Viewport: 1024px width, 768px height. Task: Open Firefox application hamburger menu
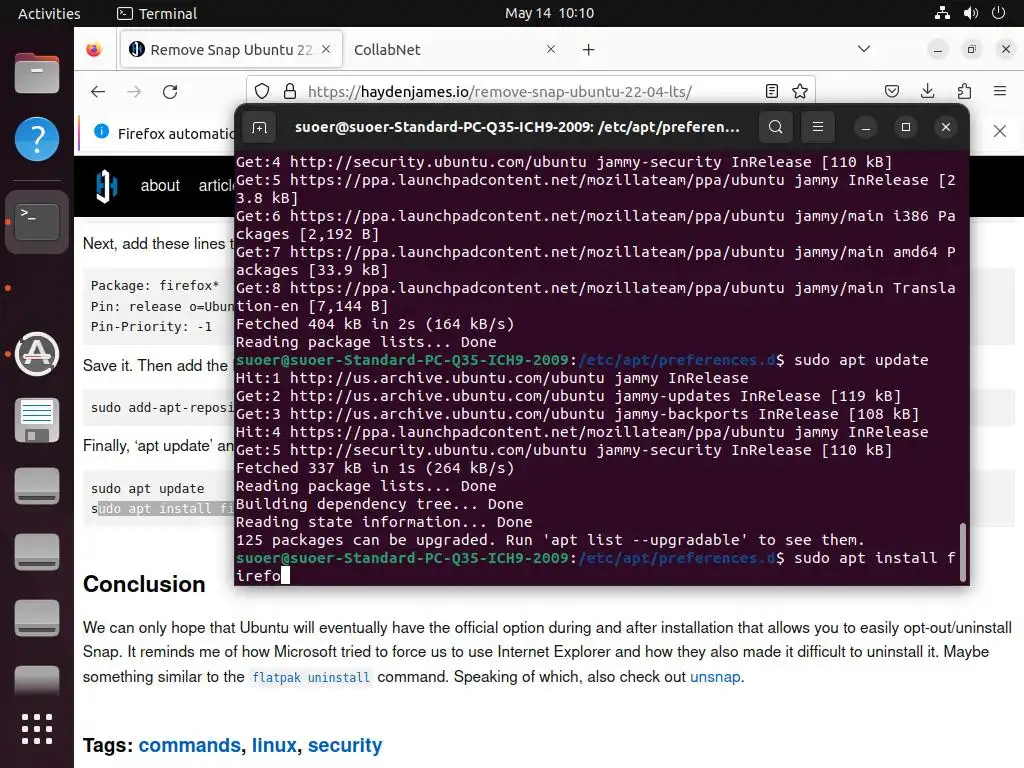coord(1000,91)
